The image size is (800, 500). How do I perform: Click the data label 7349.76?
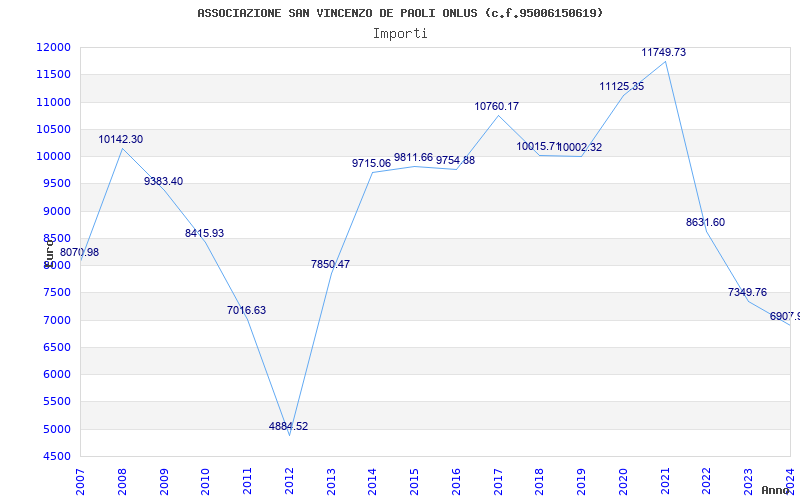[x=747, y=292]
